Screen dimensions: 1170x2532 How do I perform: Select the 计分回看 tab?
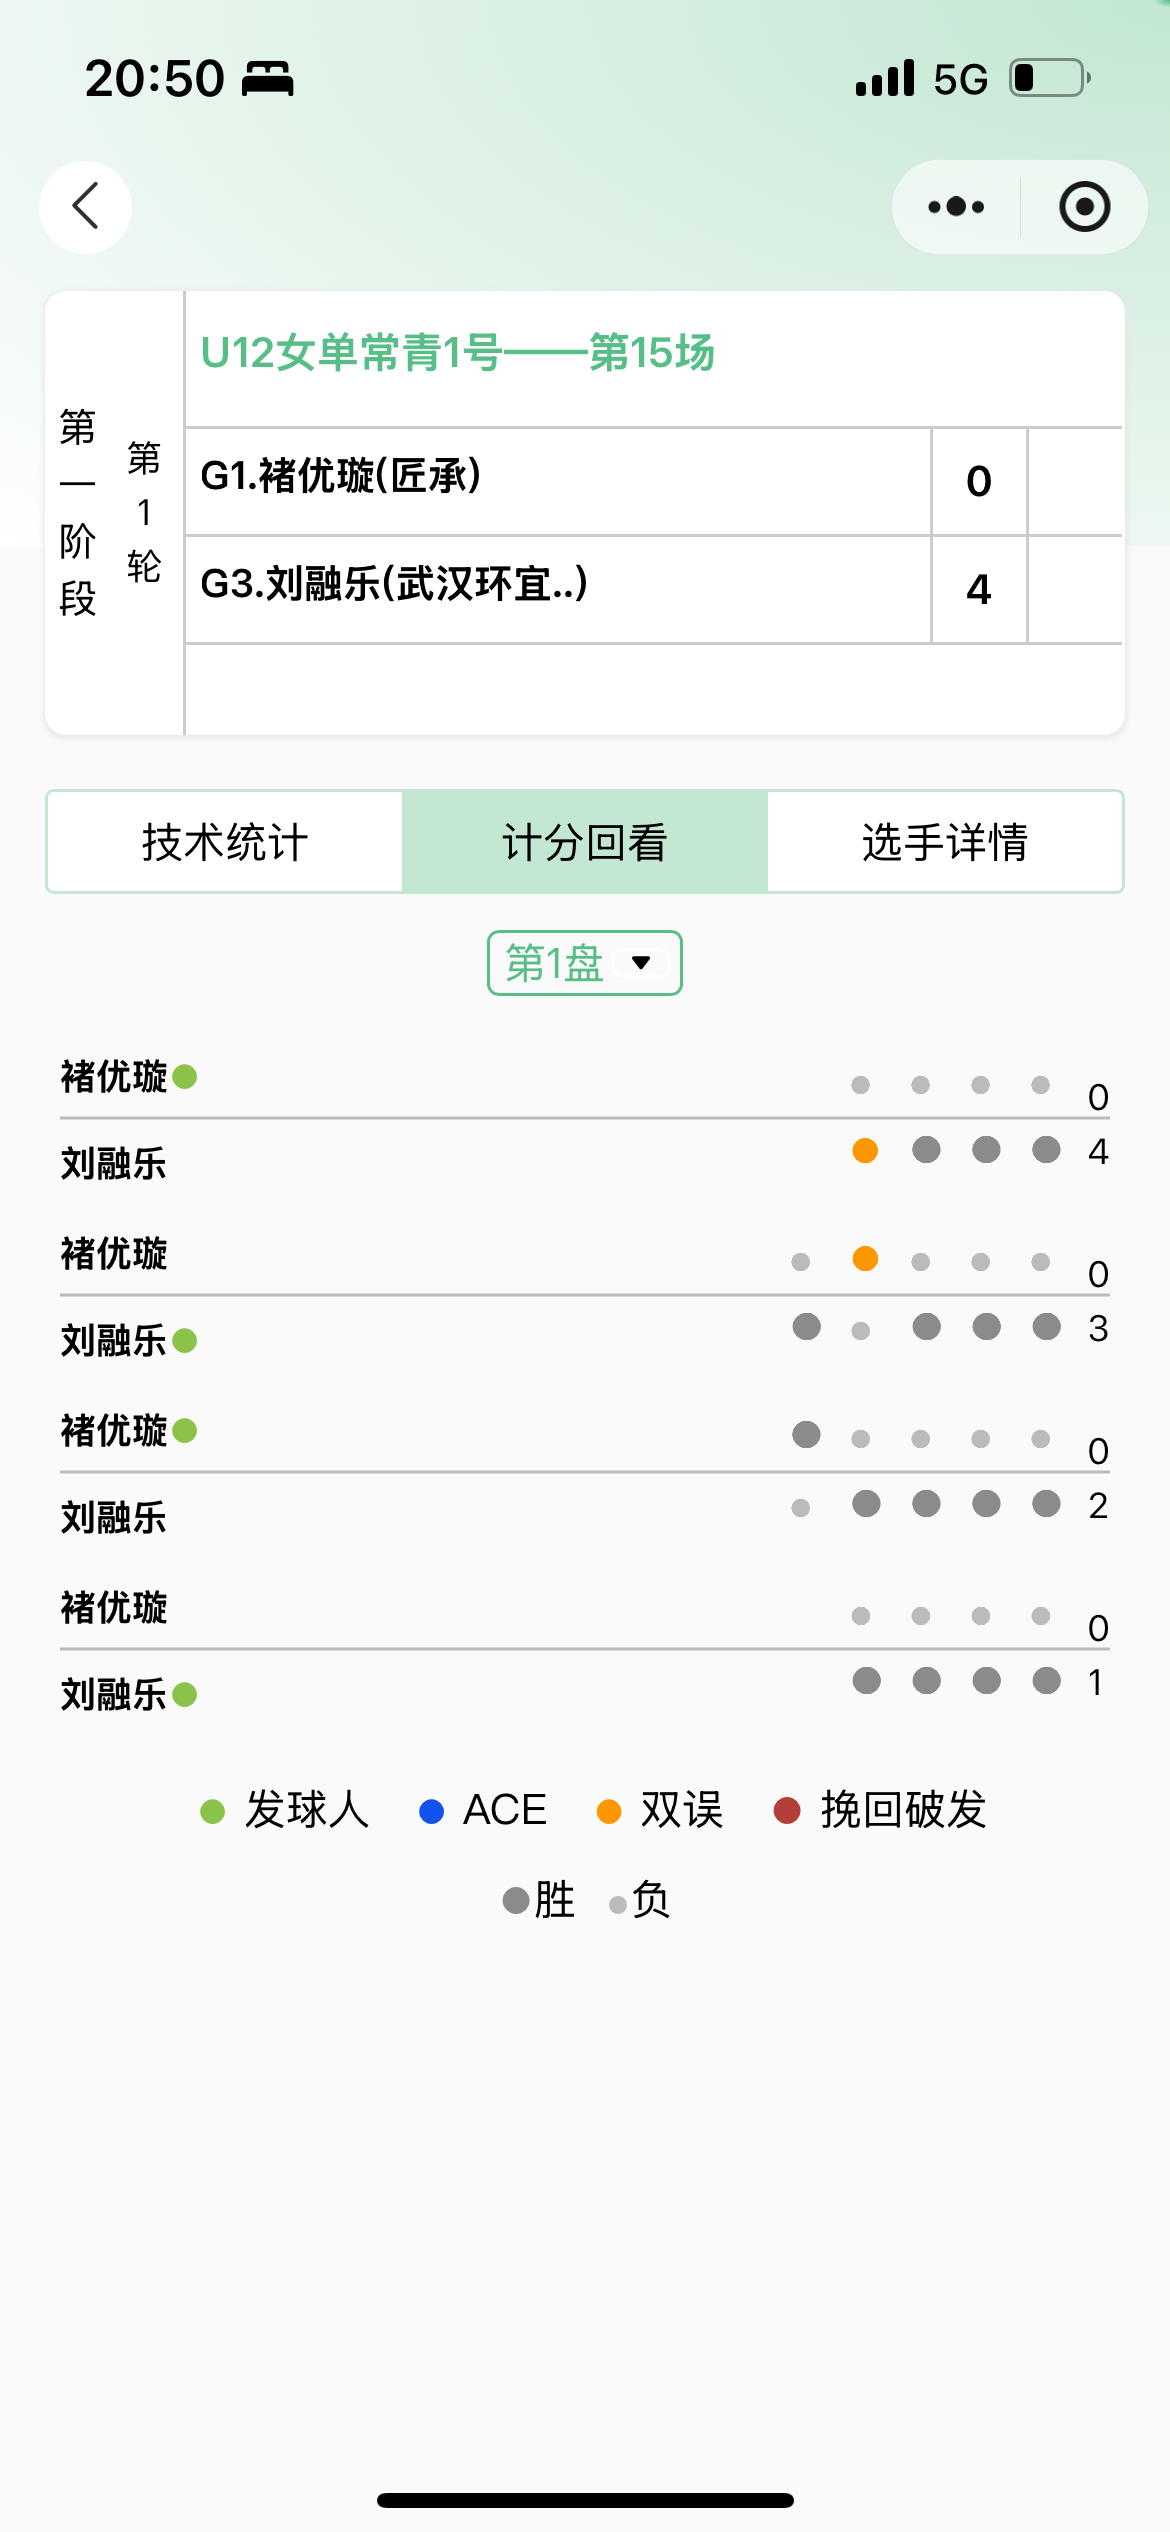[585, 842]
